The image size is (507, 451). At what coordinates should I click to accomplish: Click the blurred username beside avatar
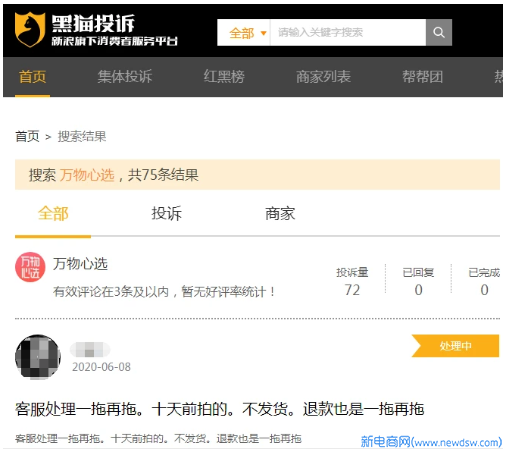coord(90,350)
